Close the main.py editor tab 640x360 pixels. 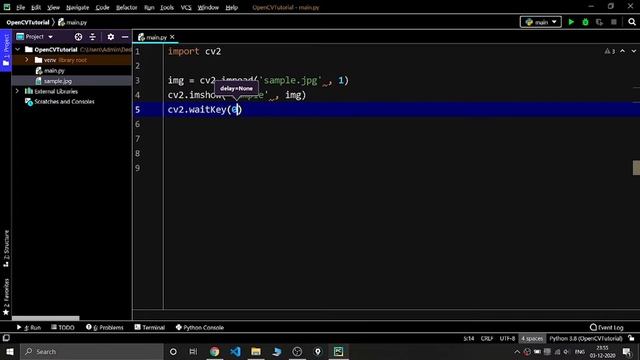tap(172, 37)
